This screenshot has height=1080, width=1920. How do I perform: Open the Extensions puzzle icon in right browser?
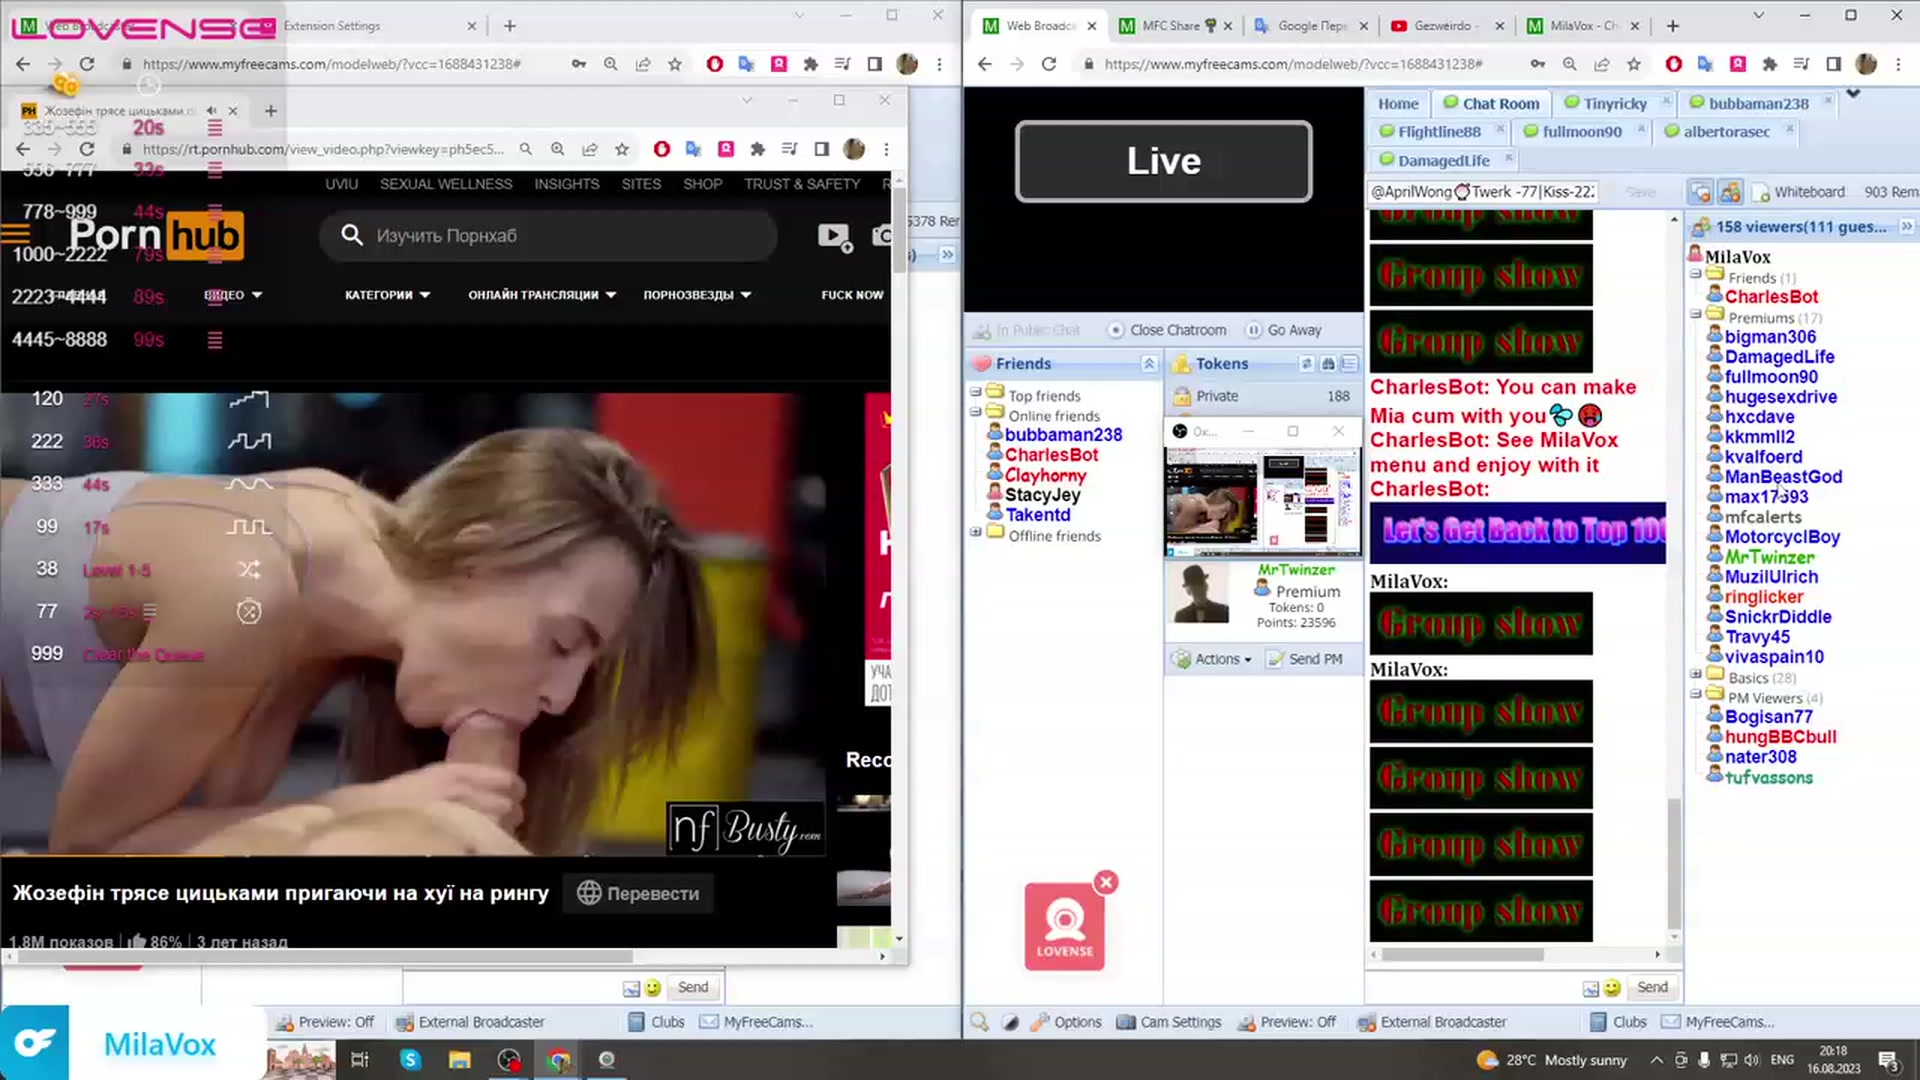[1769, 64]
